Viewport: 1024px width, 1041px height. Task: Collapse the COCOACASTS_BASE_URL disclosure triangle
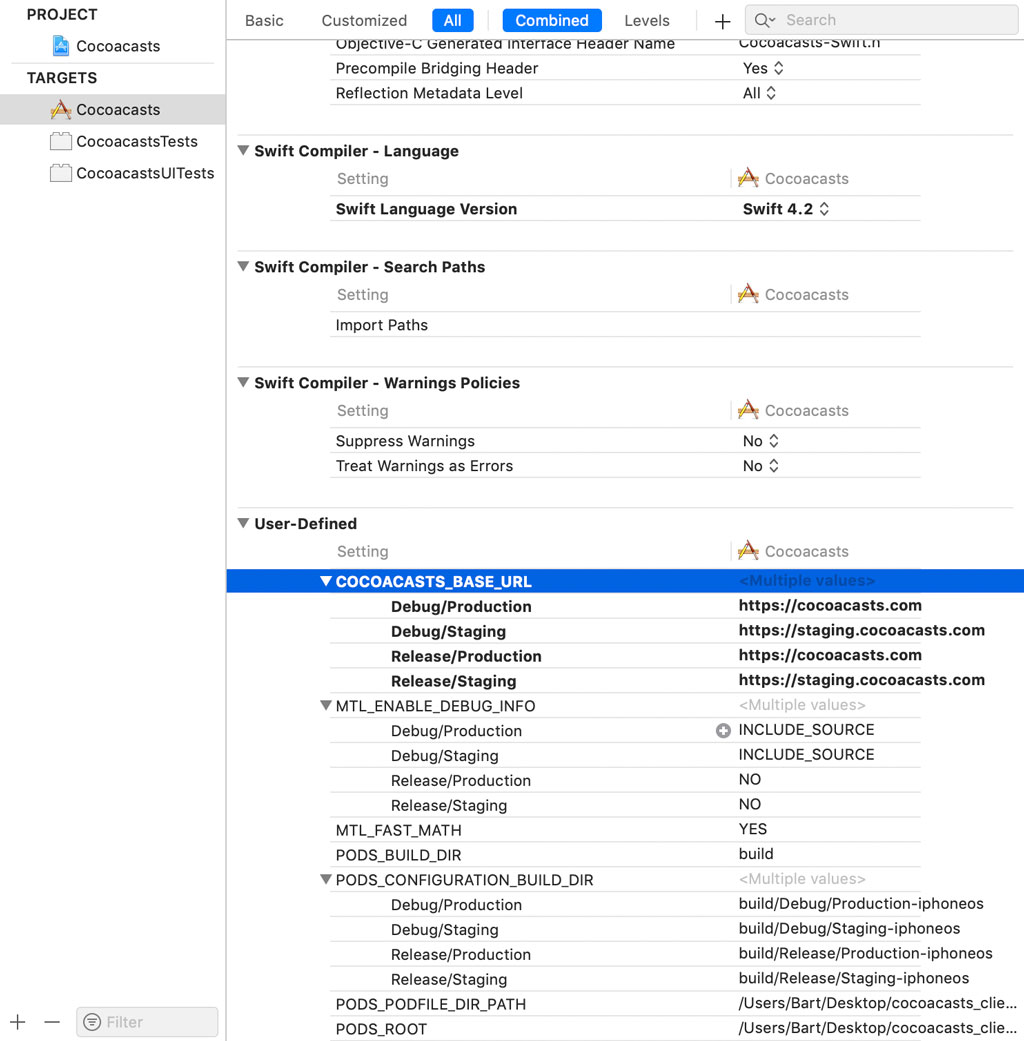(325, 581)
